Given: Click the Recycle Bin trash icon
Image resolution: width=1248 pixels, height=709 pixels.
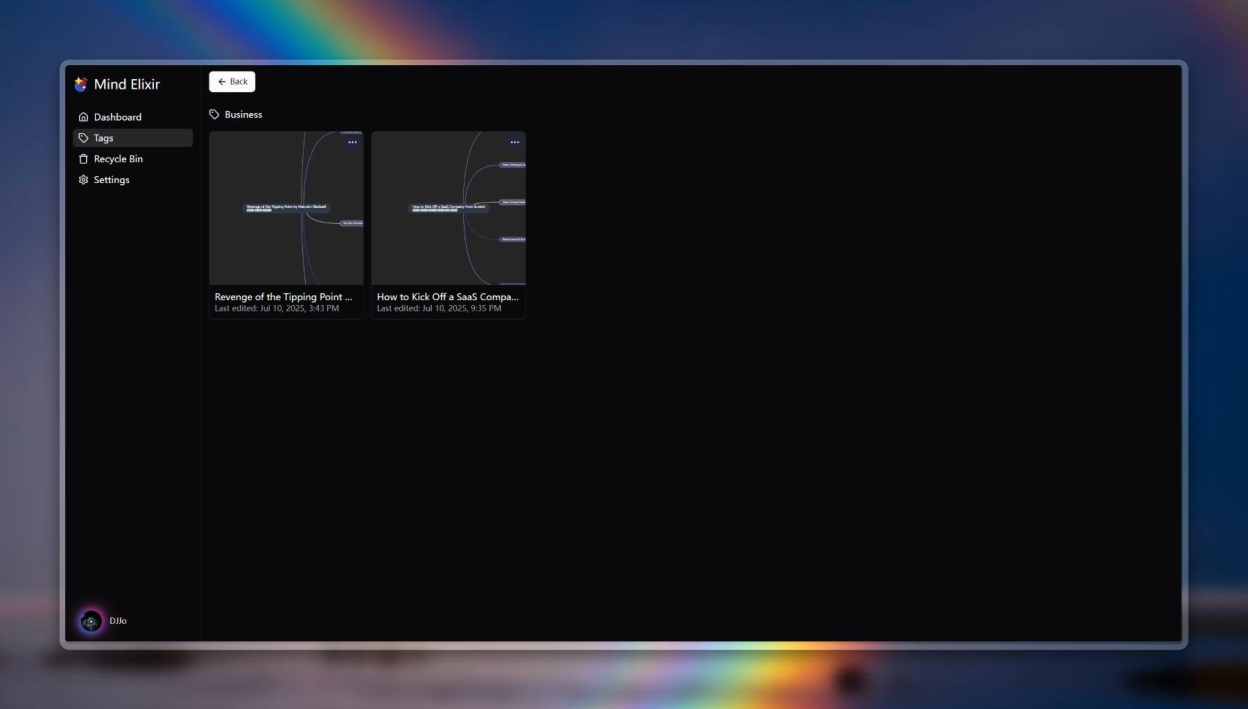Looking at the screenshot, I should (84, 159).
